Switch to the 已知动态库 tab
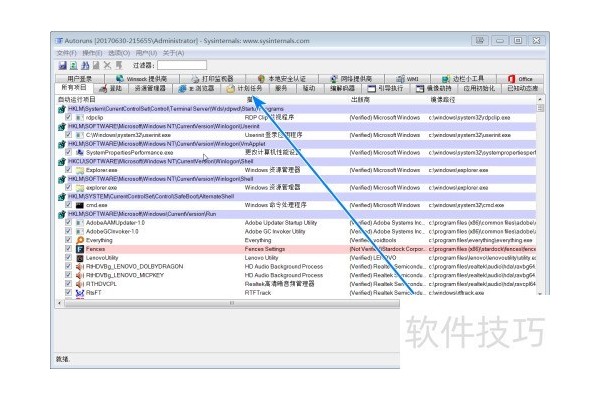The width and height of the screenshot is (600, 400). [523, 89]
